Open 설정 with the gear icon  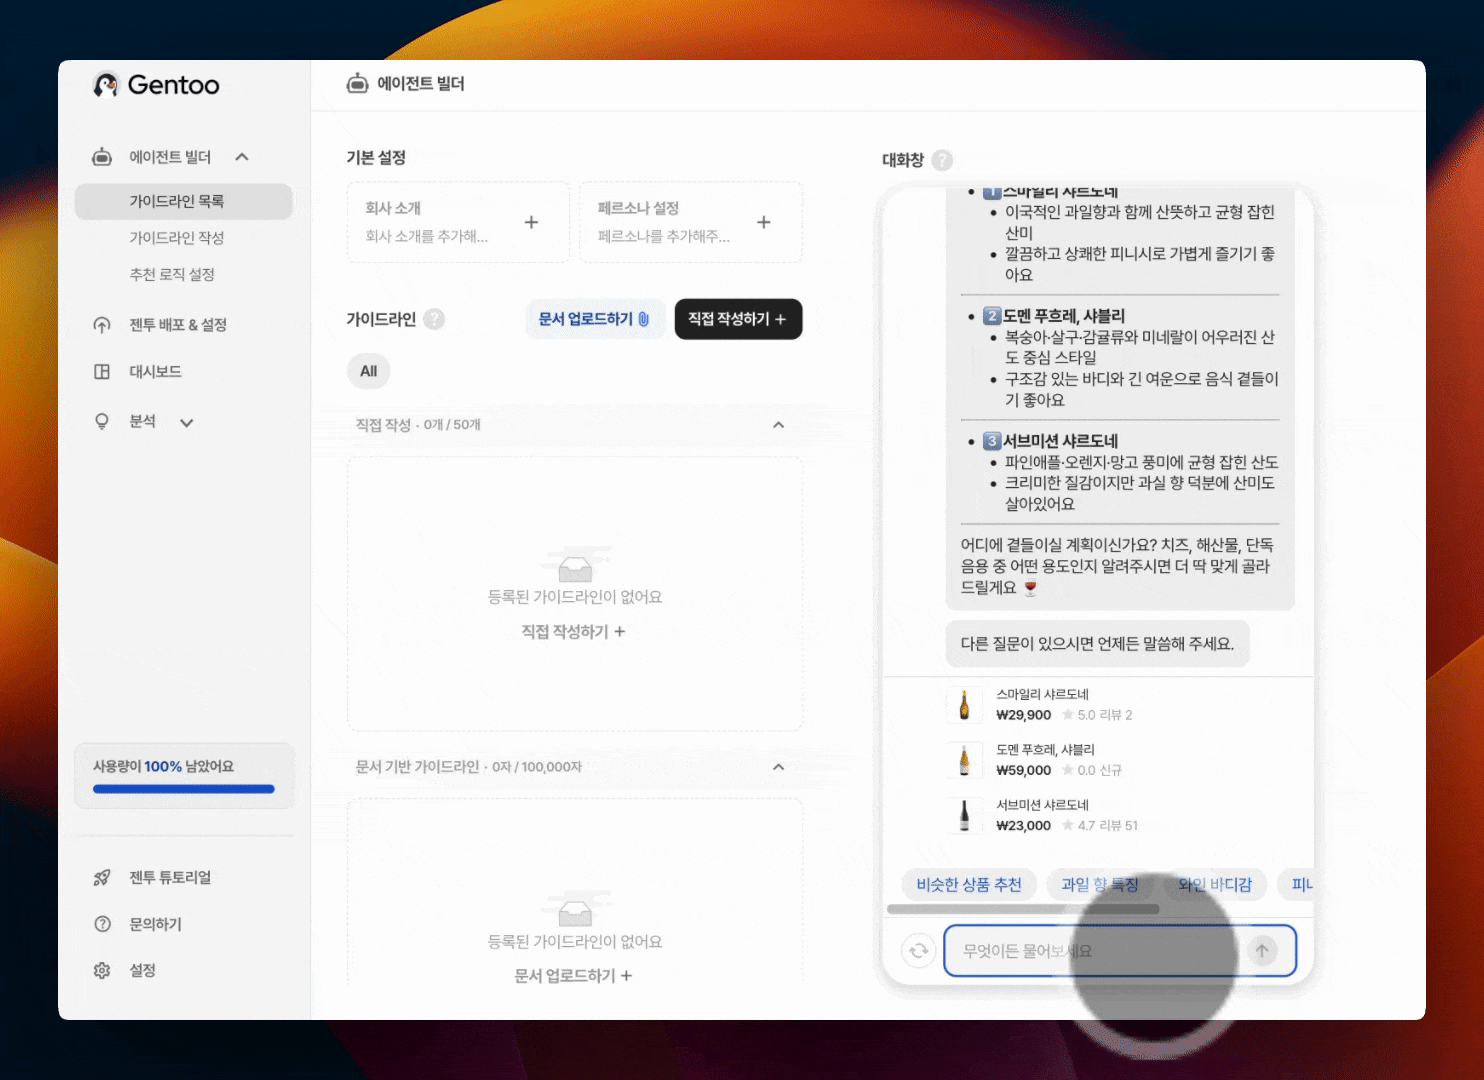pyautogui.click(x=102, y=970)
